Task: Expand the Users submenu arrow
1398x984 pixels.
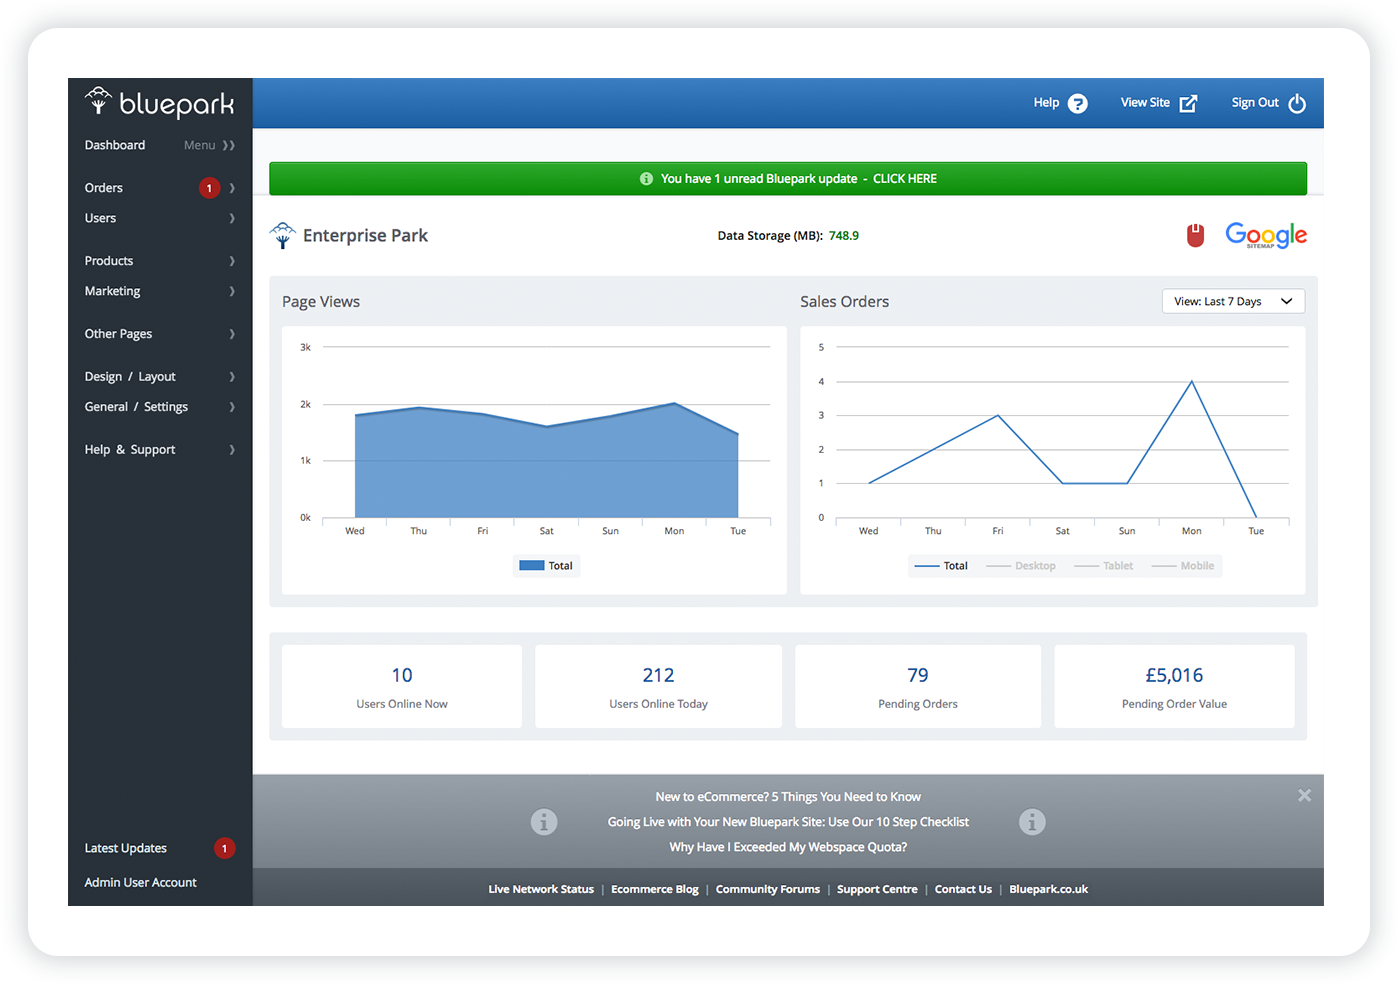Action: [x=232, y=218]
